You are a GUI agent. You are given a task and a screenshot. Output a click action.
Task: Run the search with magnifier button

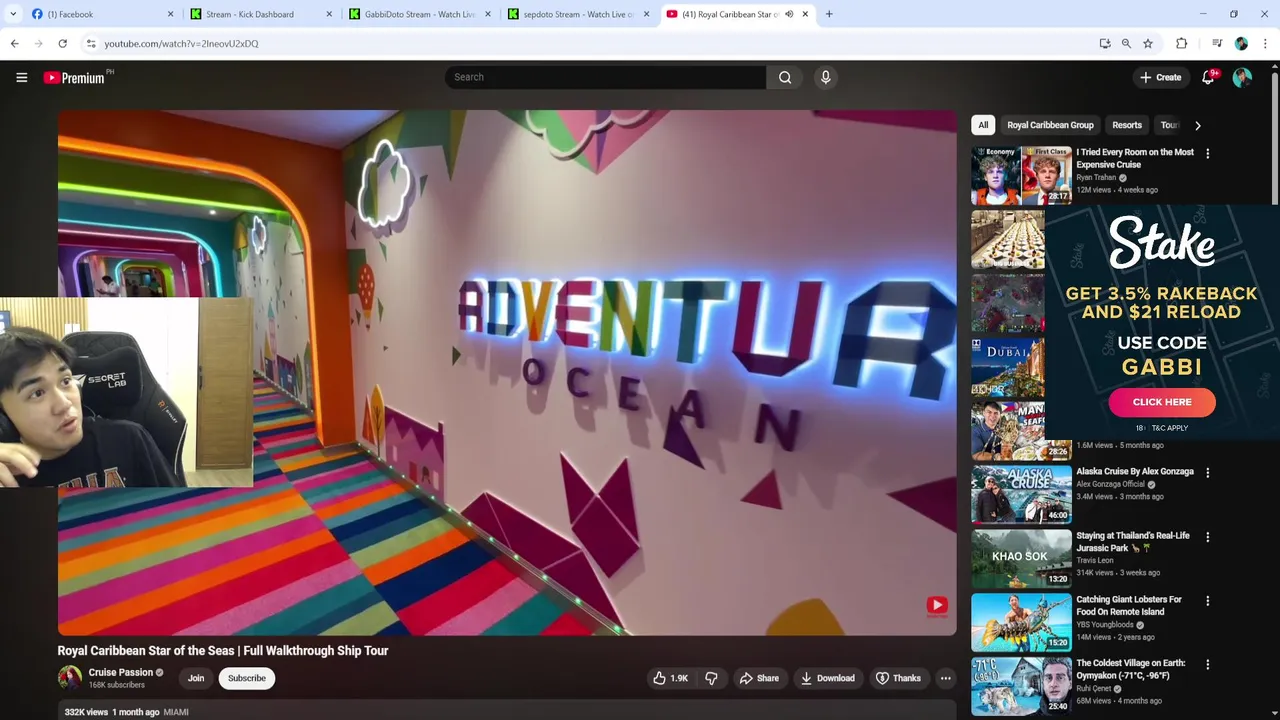(x=785, y=77)
